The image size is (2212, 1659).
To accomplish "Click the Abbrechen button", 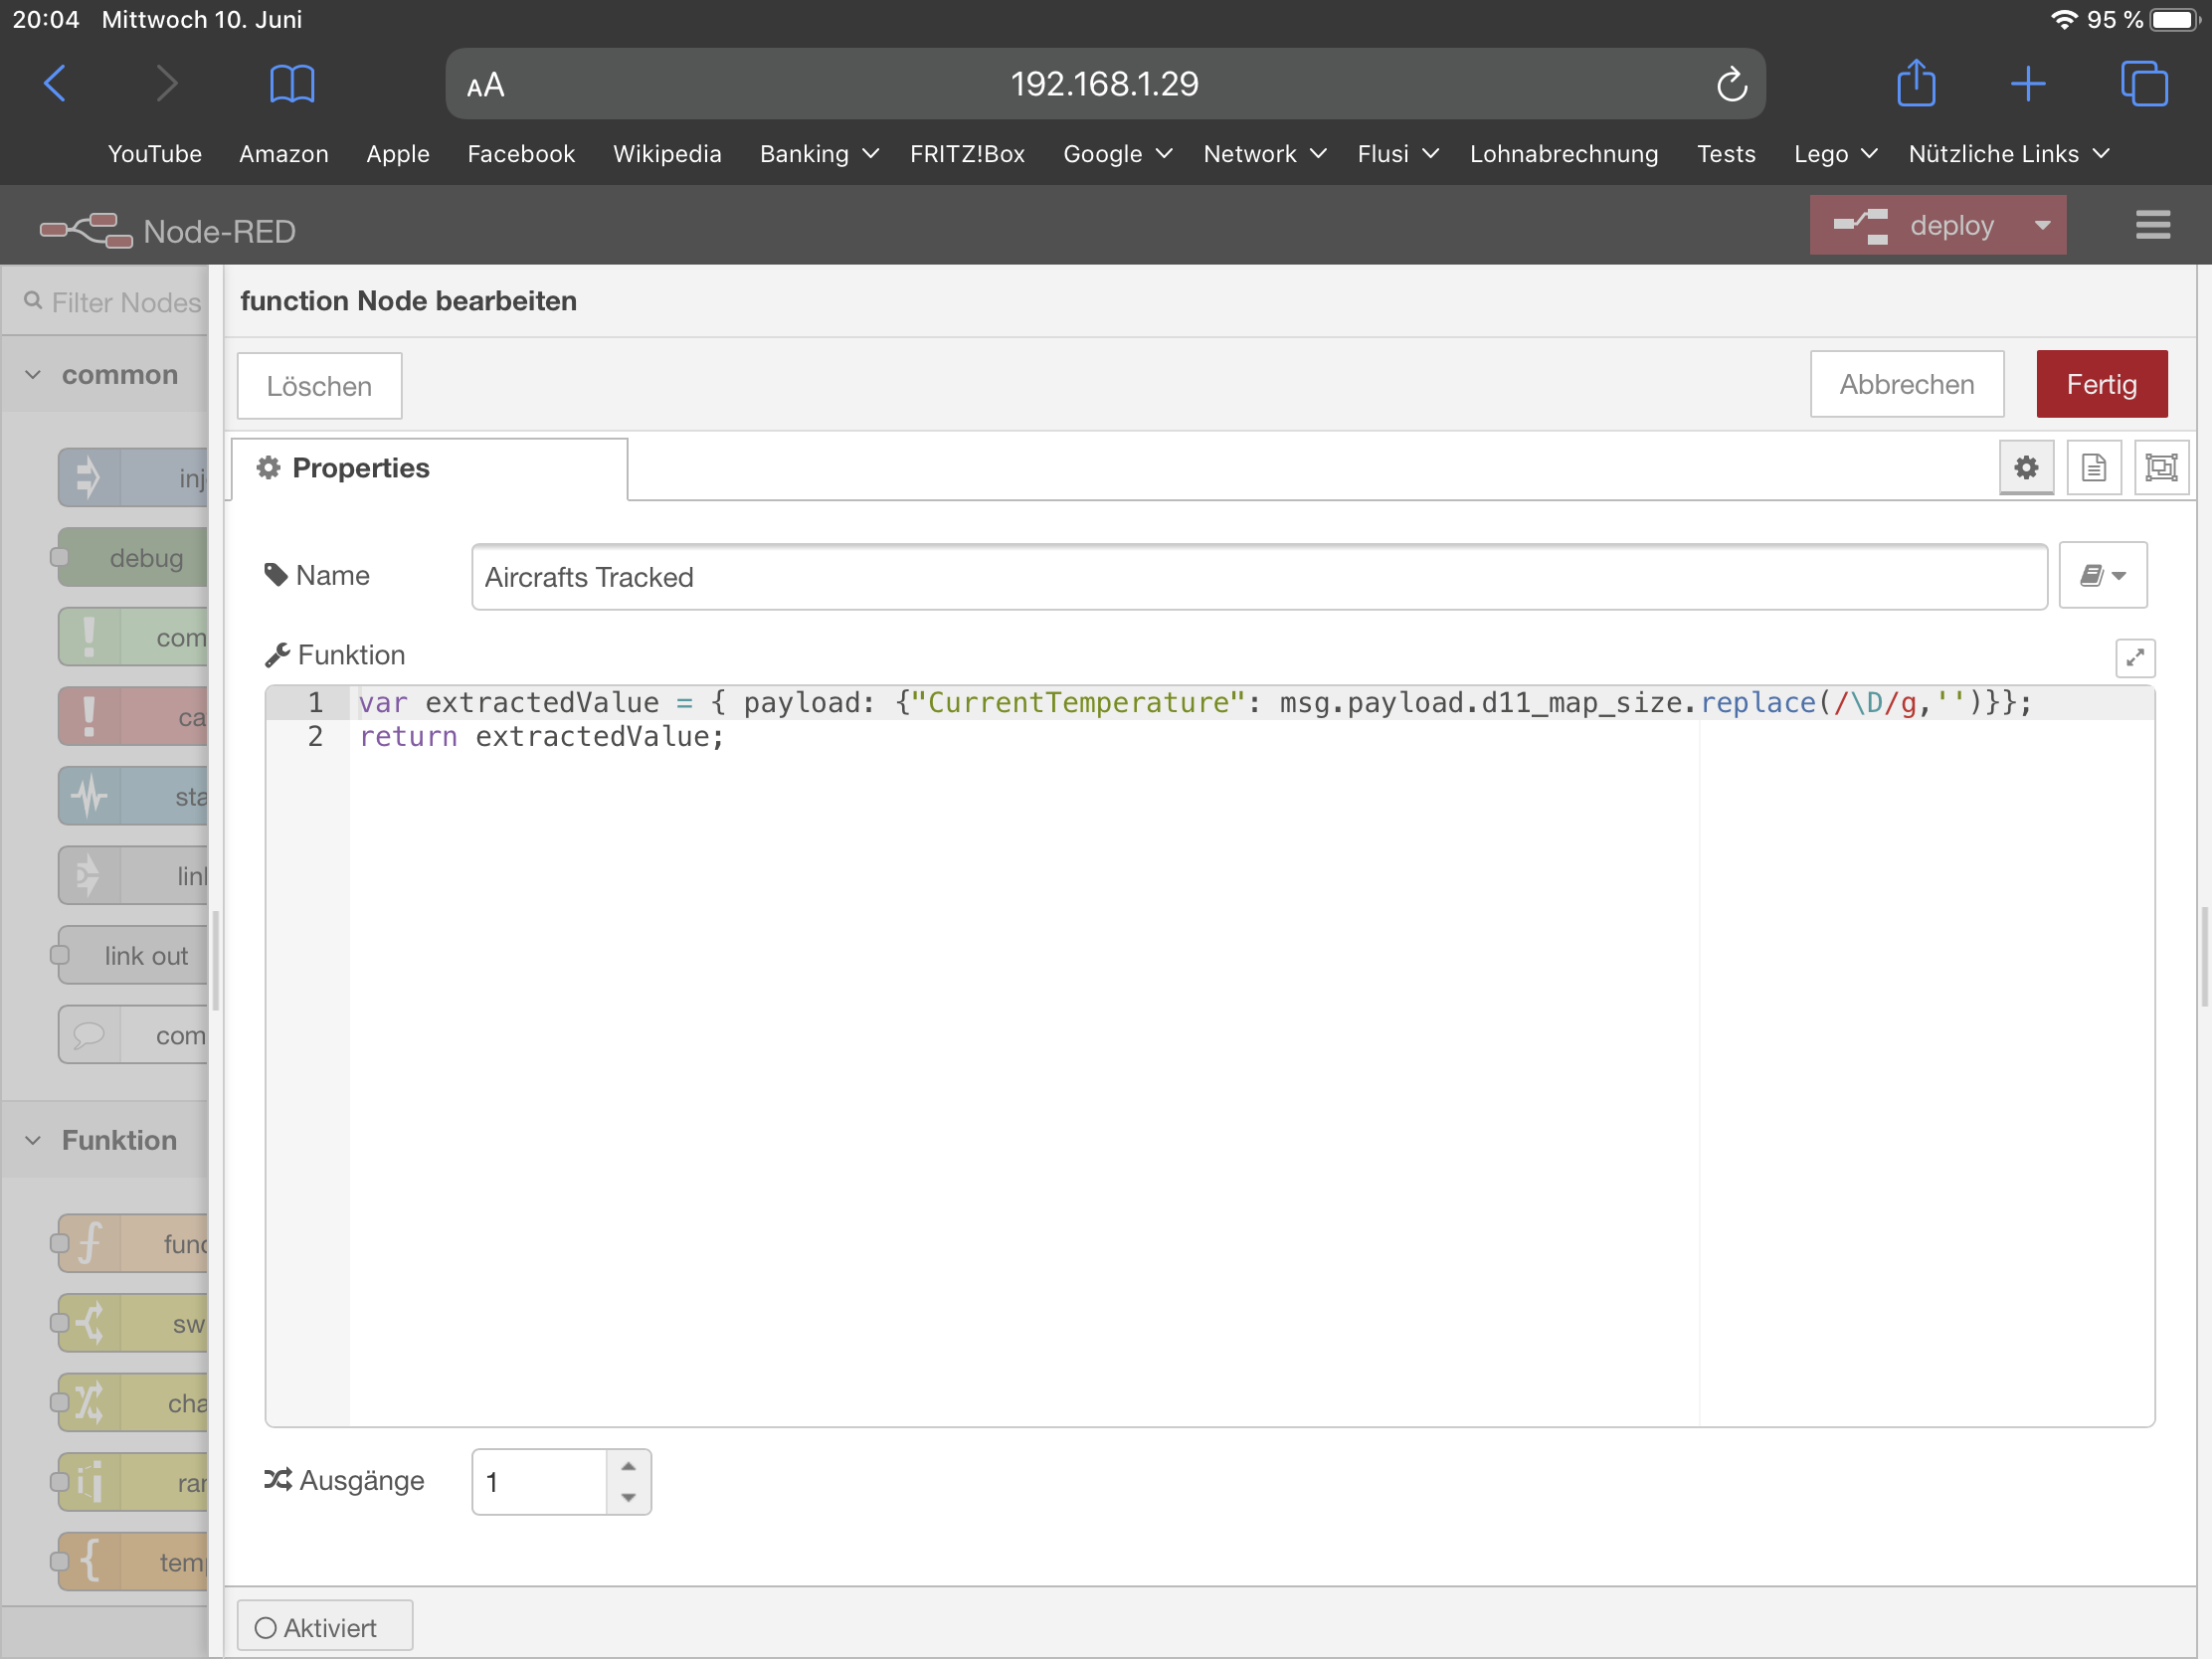I will (1906, 384).
